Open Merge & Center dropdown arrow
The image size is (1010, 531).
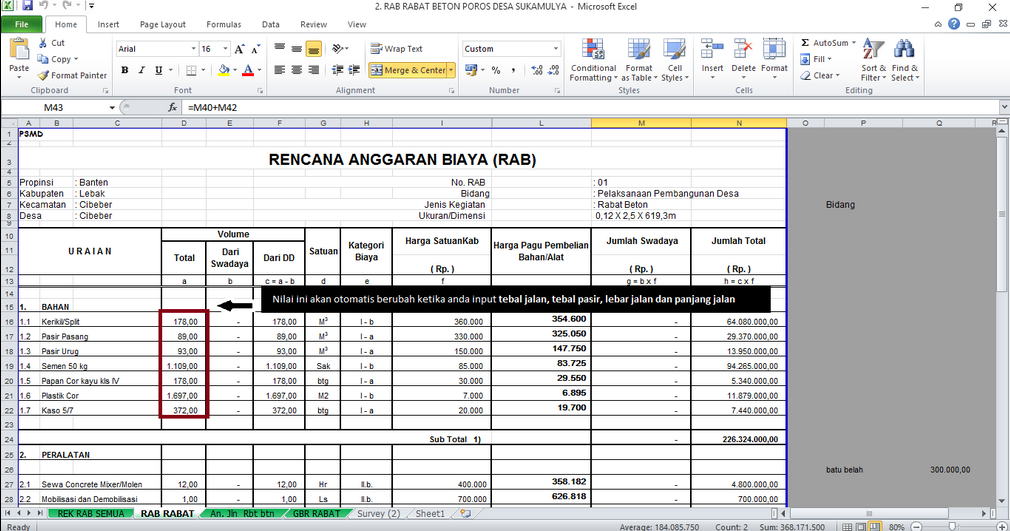pos(452,70)
